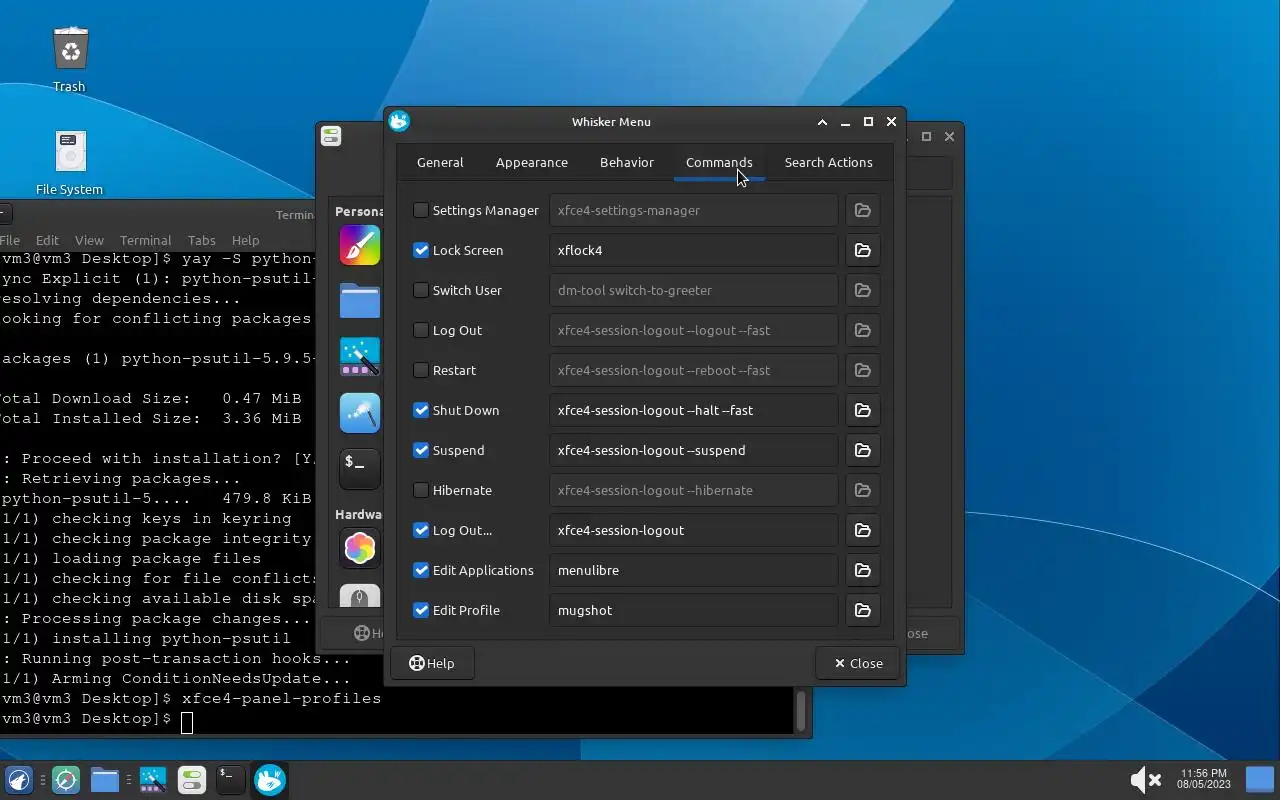Uncheck Shut Down checkbox
Image resolution: width=1280 pixels, height=800 pixels.
tap(421, 410)
